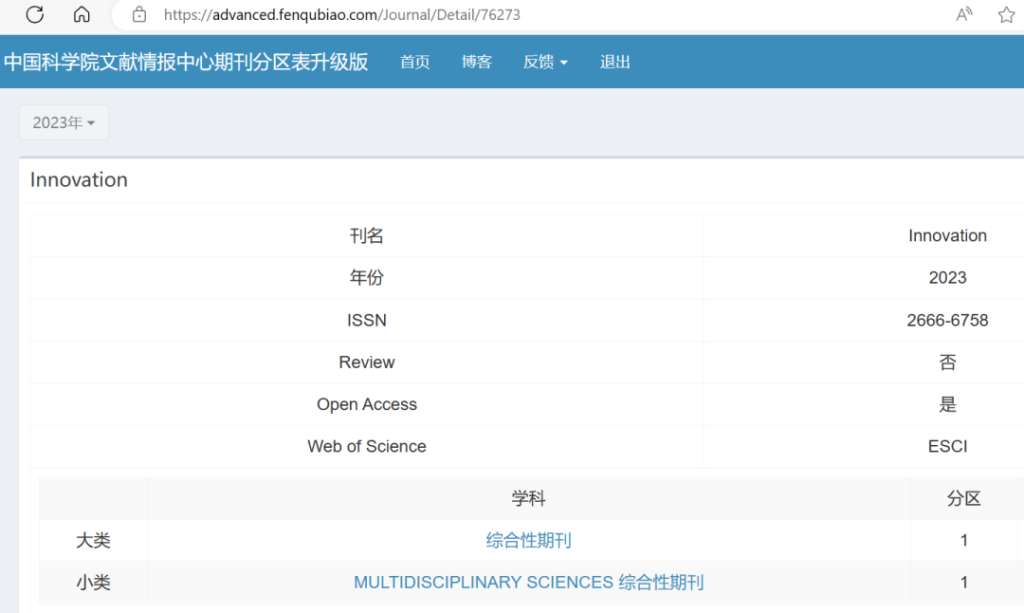Click the 大类 row label
This screenshot has height=613, width=1024.
click(x=93, y=541)
